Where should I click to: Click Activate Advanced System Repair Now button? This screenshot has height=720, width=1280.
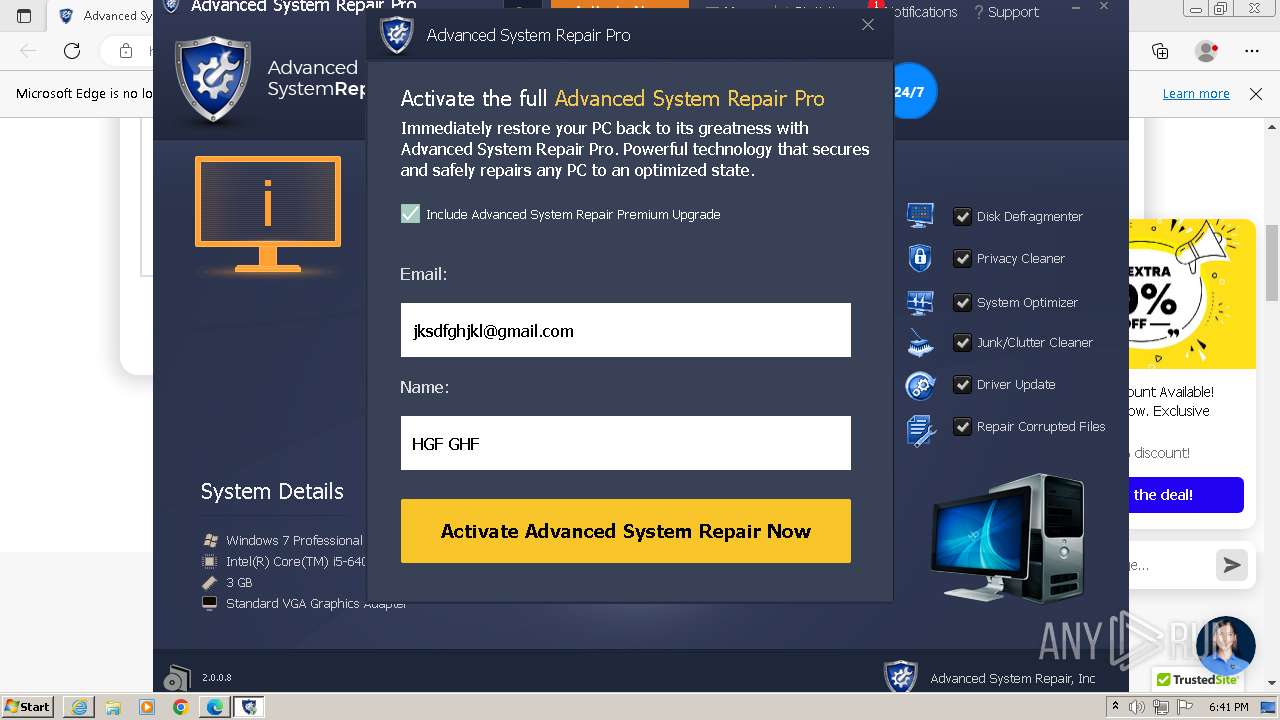626,531
